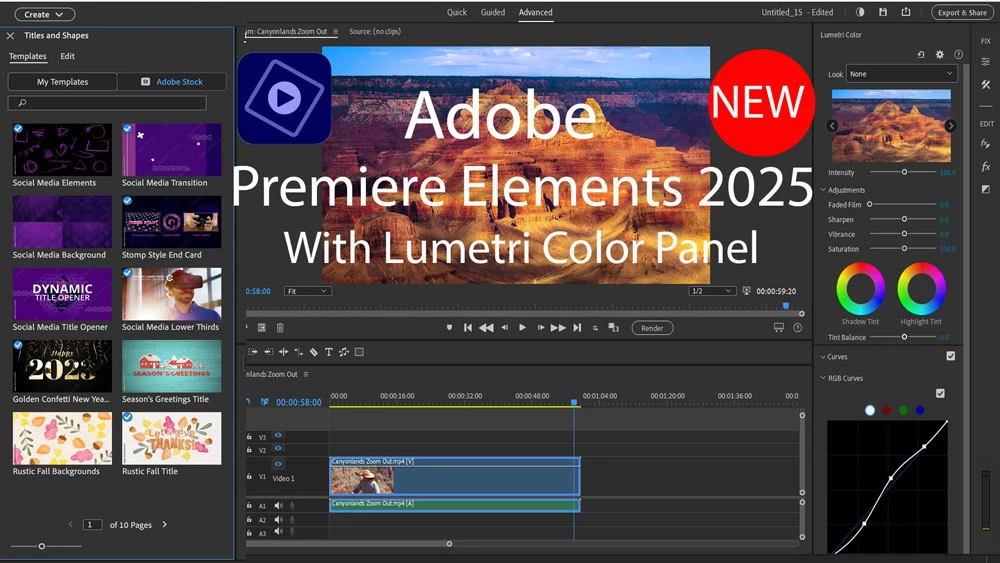The width and height of the screenshot is (1000, 563).
Task: Switch to Quick mode
Action: tap(457, 12)
